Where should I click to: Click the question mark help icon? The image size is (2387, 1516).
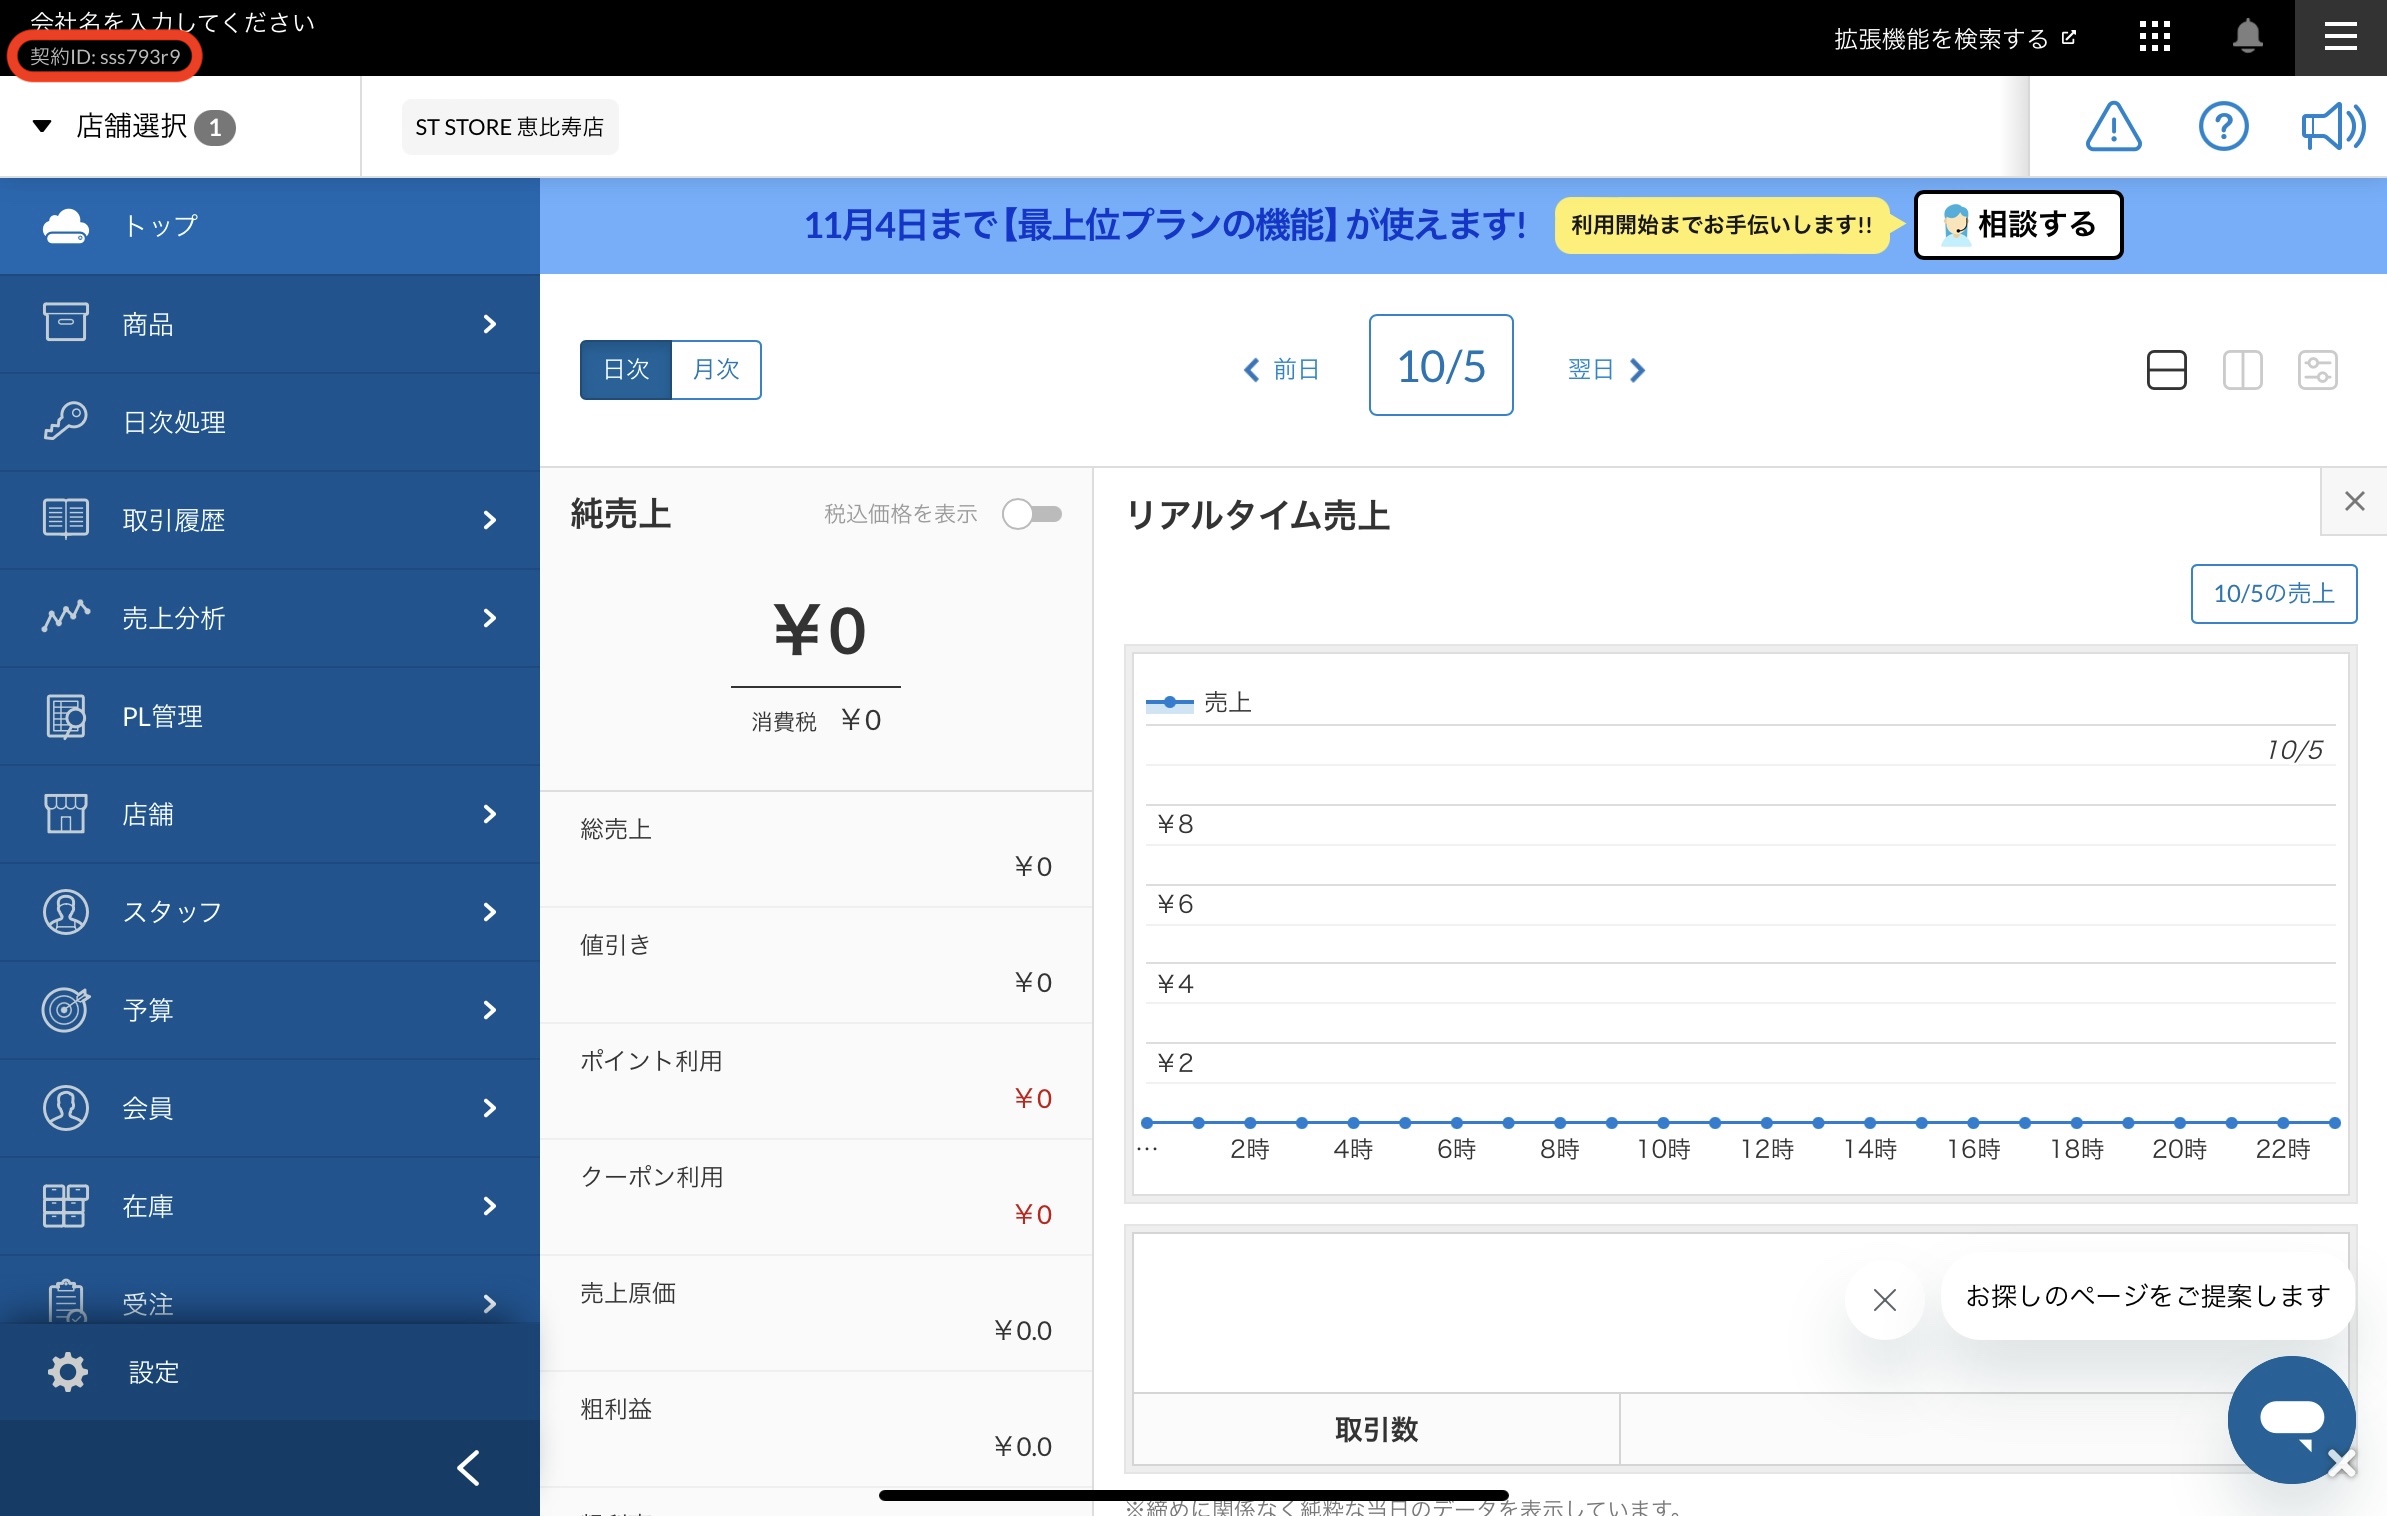pos(2223,127)
